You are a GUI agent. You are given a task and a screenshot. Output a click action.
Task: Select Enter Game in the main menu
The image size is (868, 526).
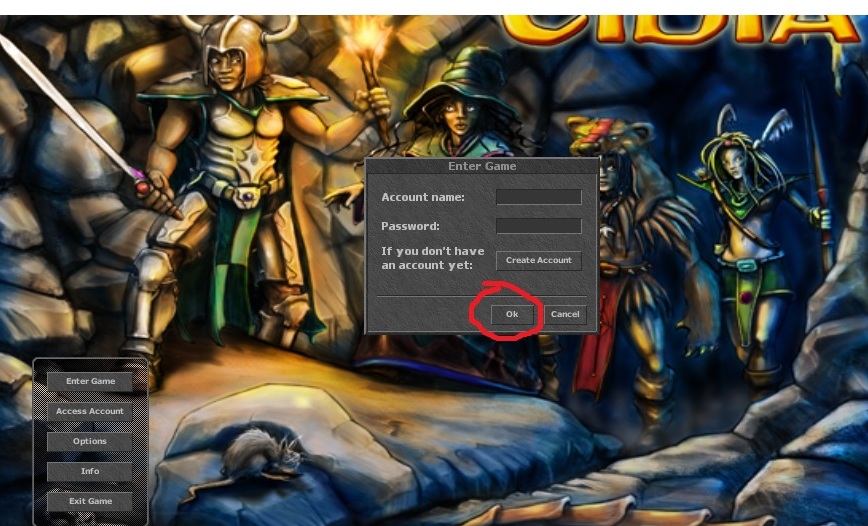90,381
